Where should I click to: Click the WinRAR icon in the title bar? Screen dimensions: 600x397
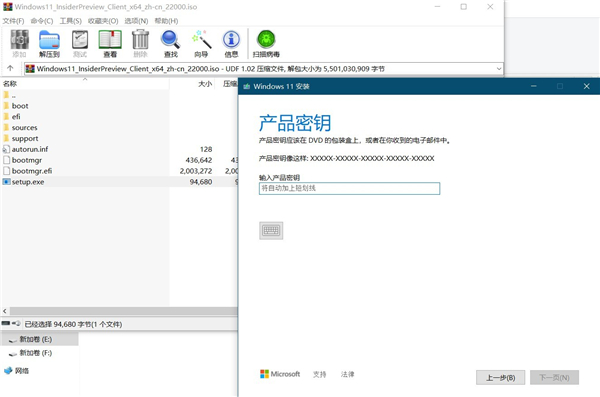click(x=8, y=7)
